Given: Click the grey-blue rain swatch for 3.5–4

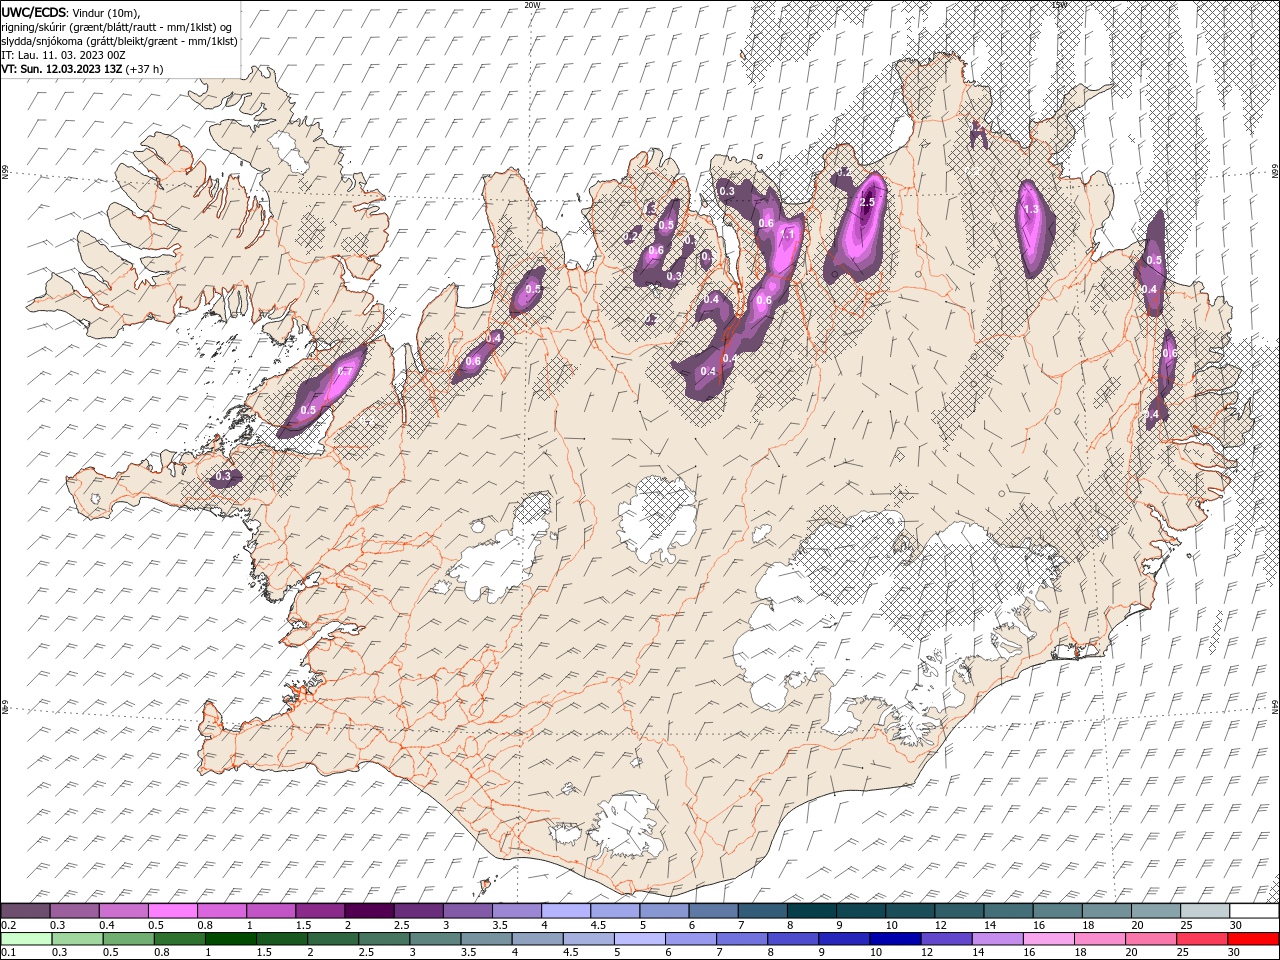Looking at the screenshot, I should pyautogui.click(x=485, y=938).
